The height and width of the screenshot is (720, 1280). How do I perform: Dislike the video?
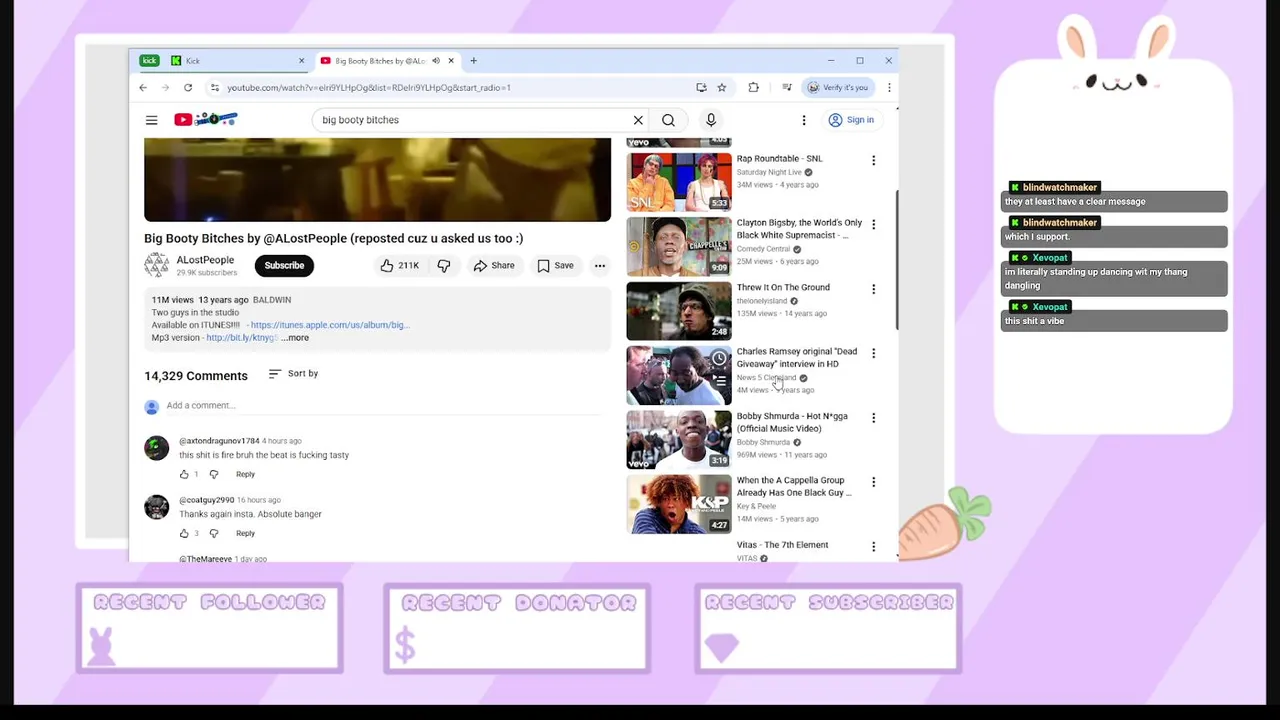(443, 266)
